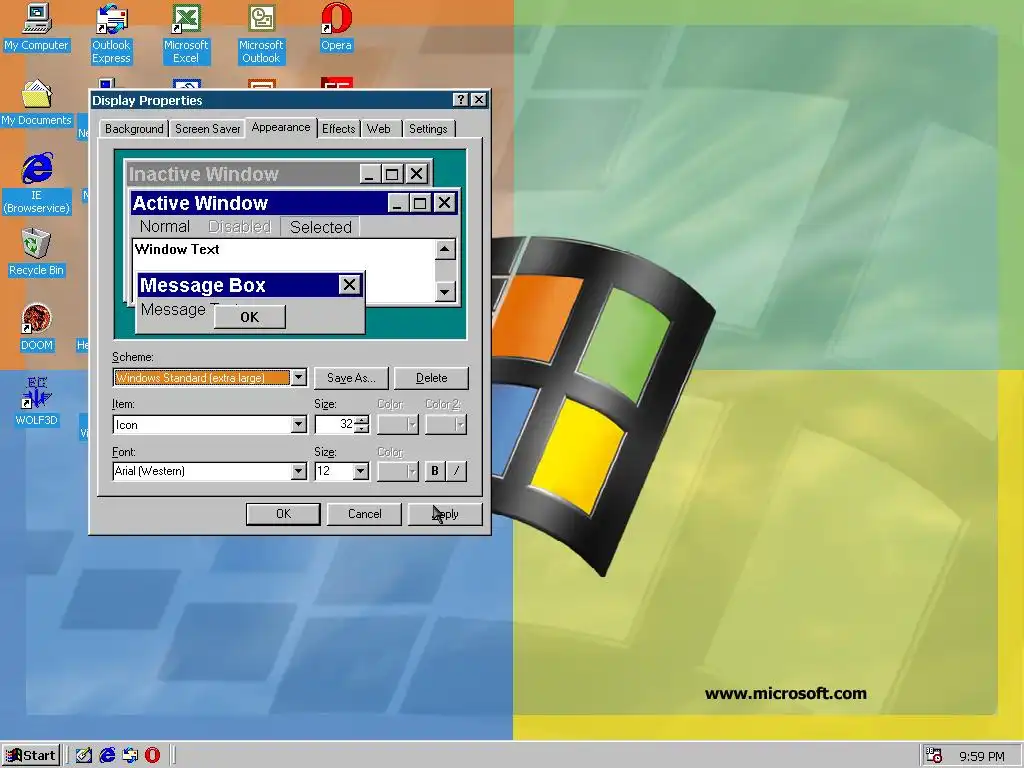Viewport: 1024px width, 768px height.
Task: Expand the Scheme dropdown arrow
Action: click(298, 377)
